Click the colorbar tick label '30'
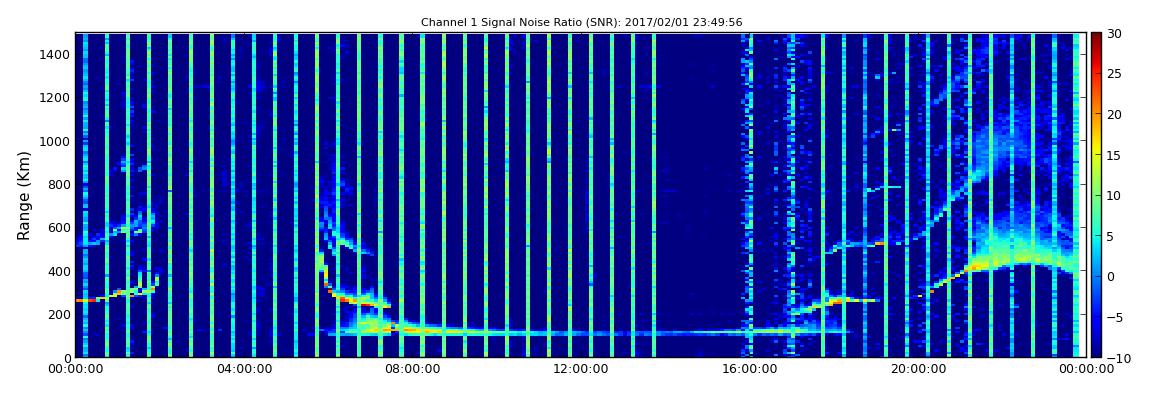1150x407 pixels. pos(1114,34)
